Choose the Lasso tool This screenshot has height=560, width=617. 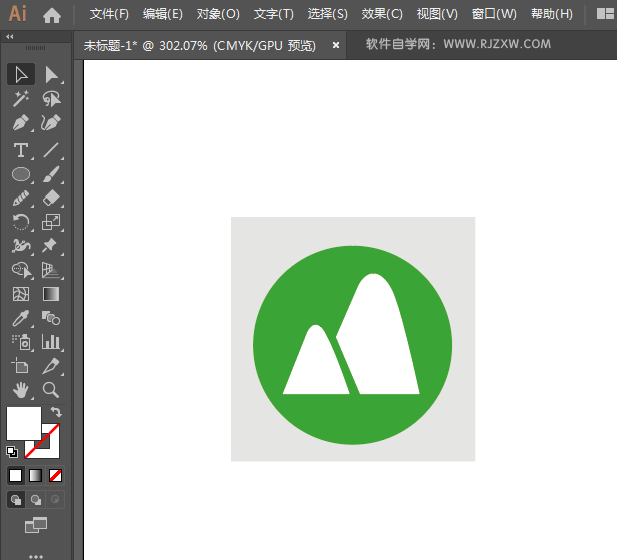pyautogui.click(x=52, y=98)
